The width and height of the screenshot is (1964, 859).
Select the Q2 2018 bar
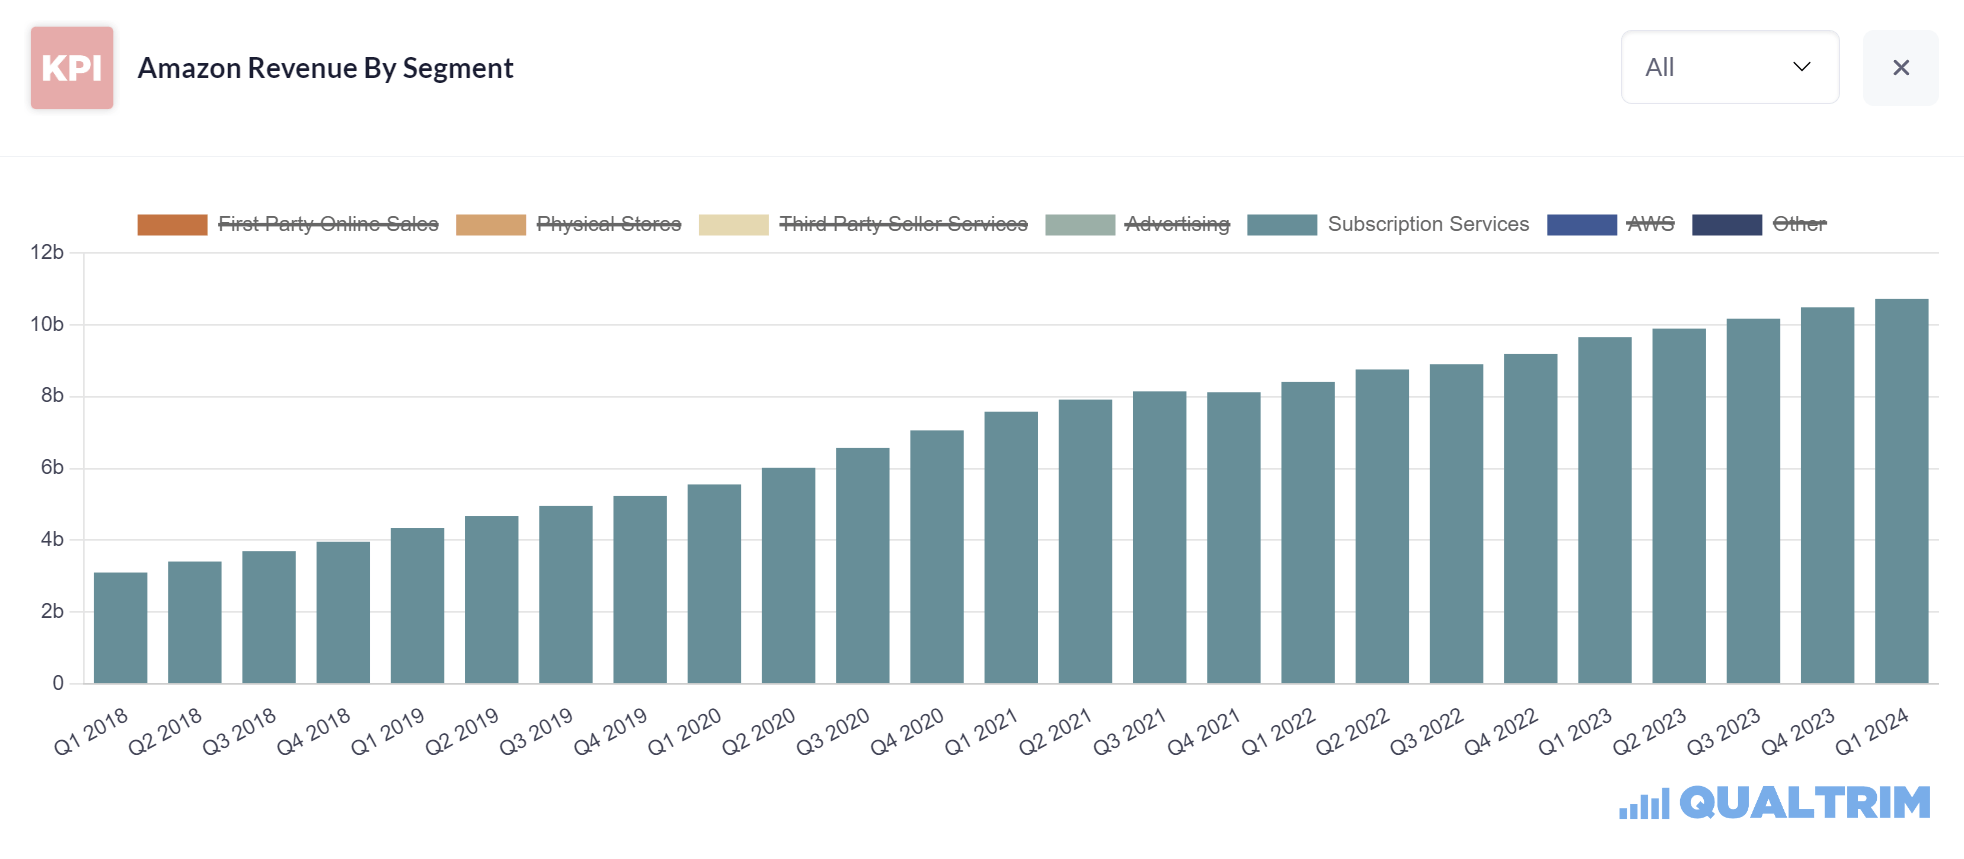[x=195, y=623]
